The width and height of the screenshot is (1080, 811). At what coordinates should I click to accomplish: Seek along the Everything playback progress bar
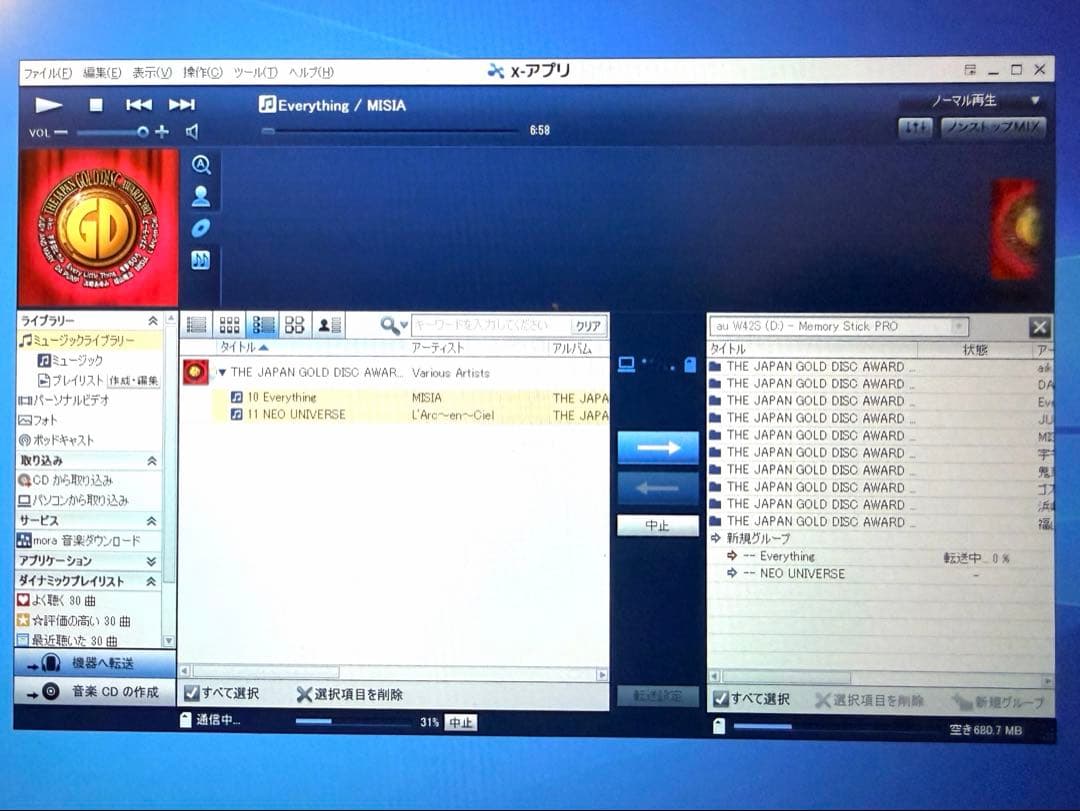390,130
